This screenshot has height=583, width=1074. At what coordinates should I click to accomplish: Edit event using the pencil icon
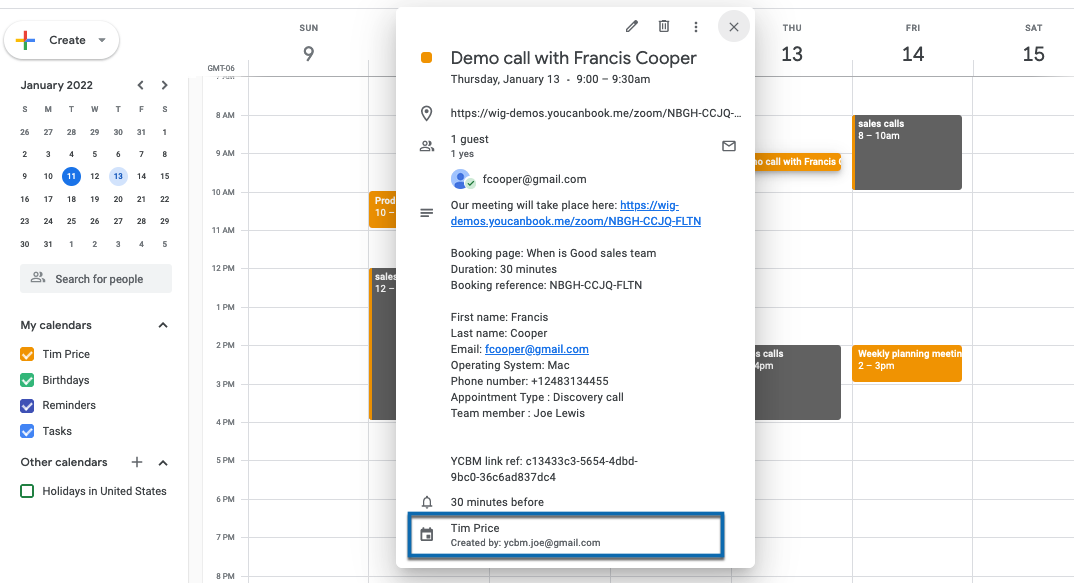click(x=632, y=27)
